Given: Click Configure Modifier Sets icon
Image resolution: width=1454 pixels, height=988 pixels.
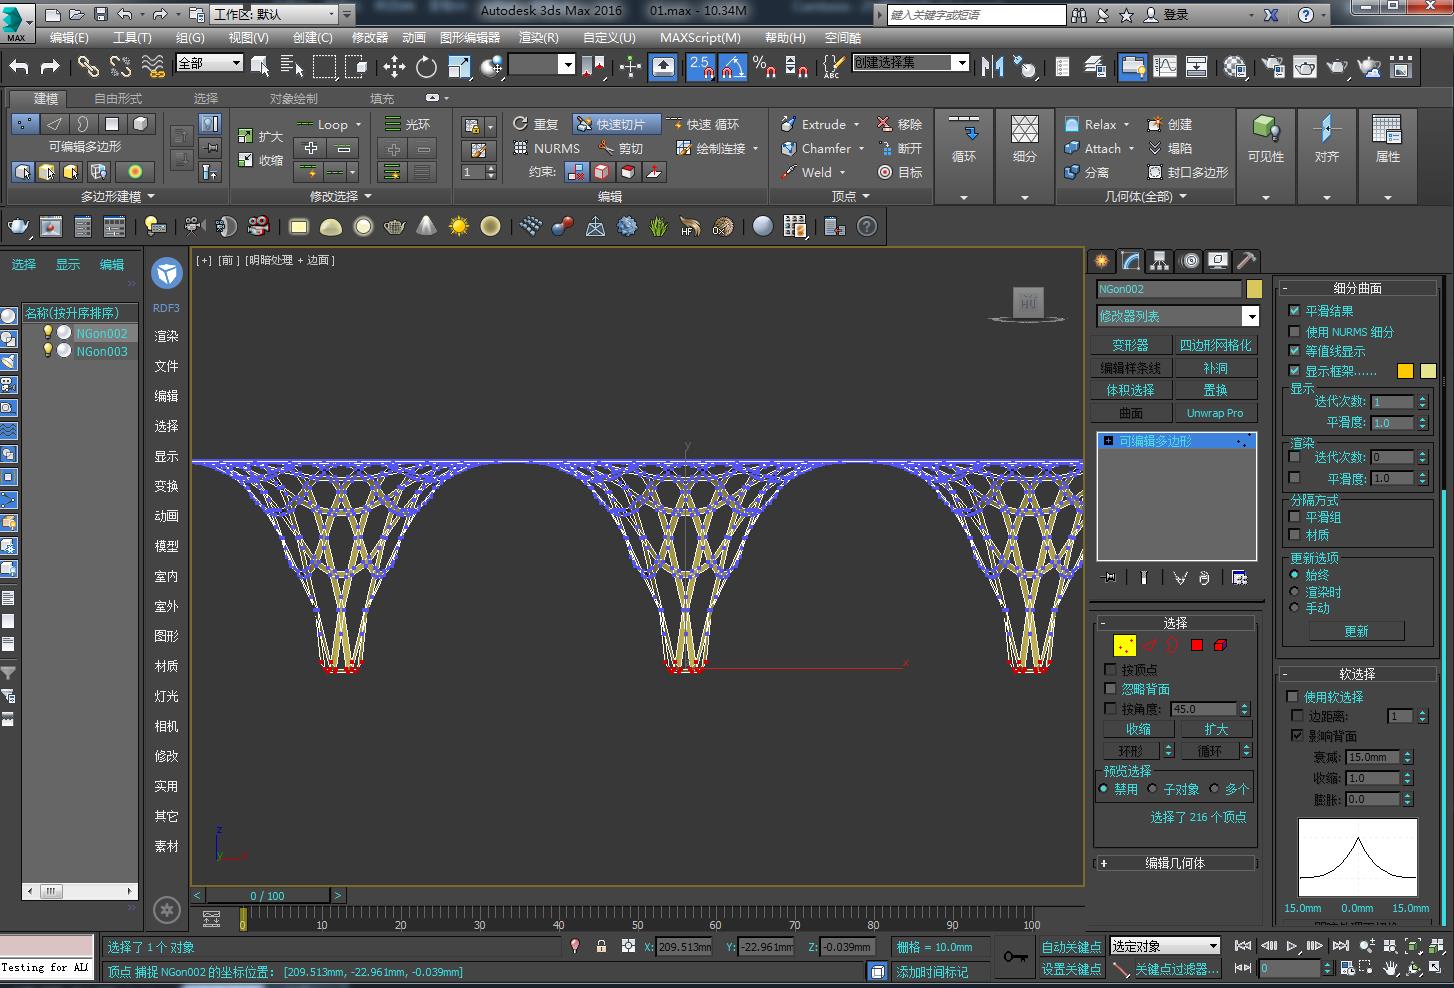Looking at the screenshot, I should click(1240, 577).
